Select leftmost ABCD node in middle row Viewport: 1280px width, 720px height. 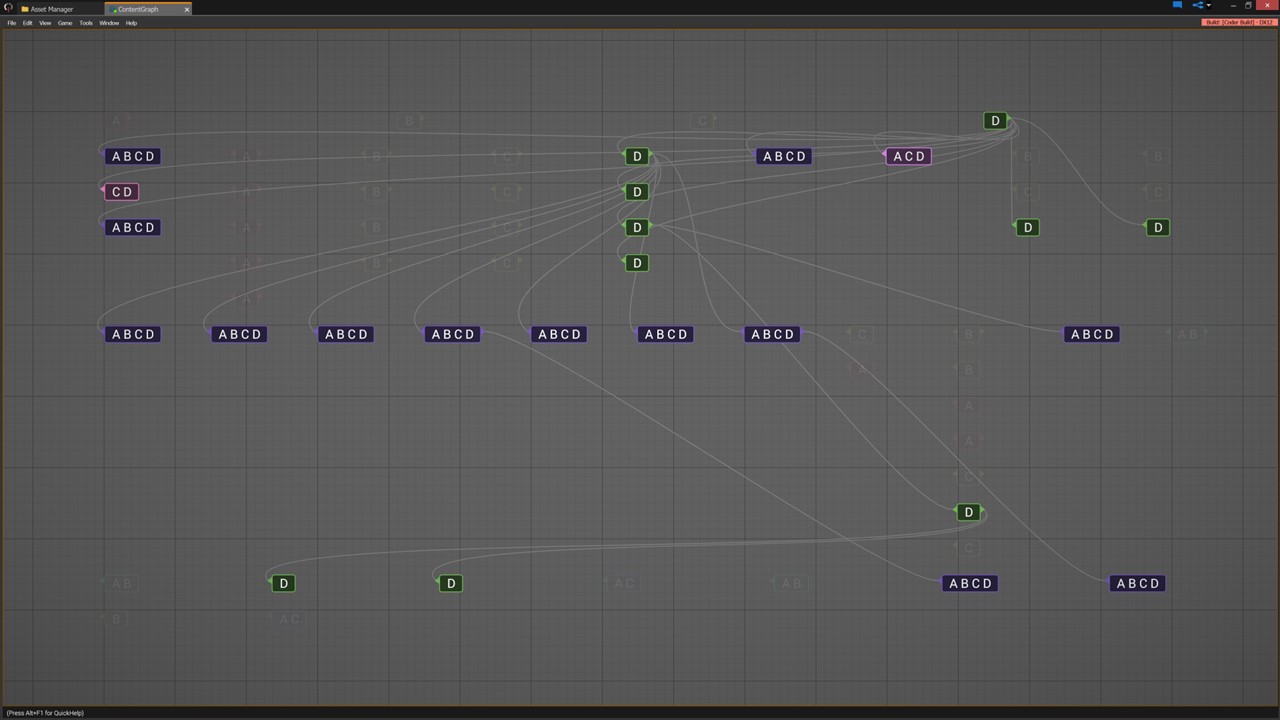(133, 334)
